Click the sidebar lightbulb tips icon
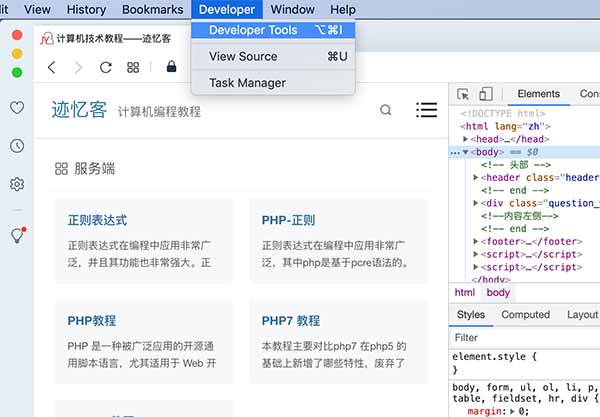Viewport: 600px width, 417px height. click(17, 235)
